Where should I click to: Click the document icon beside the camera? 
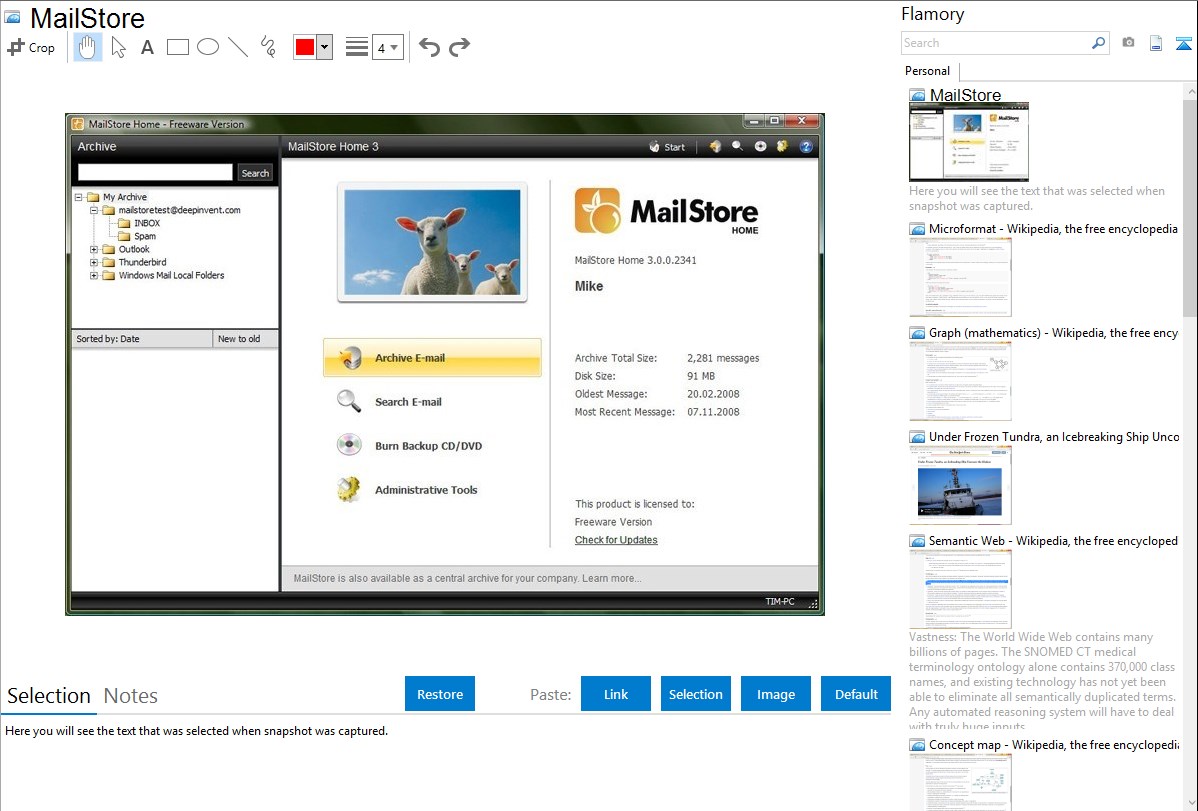[x=1156, y=43]
